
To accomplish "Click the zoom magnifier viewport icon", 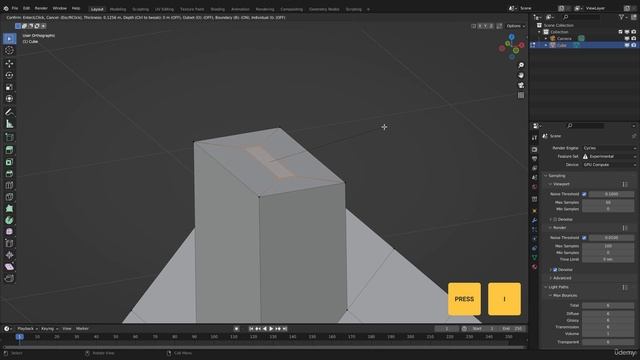I will (521, 65).
